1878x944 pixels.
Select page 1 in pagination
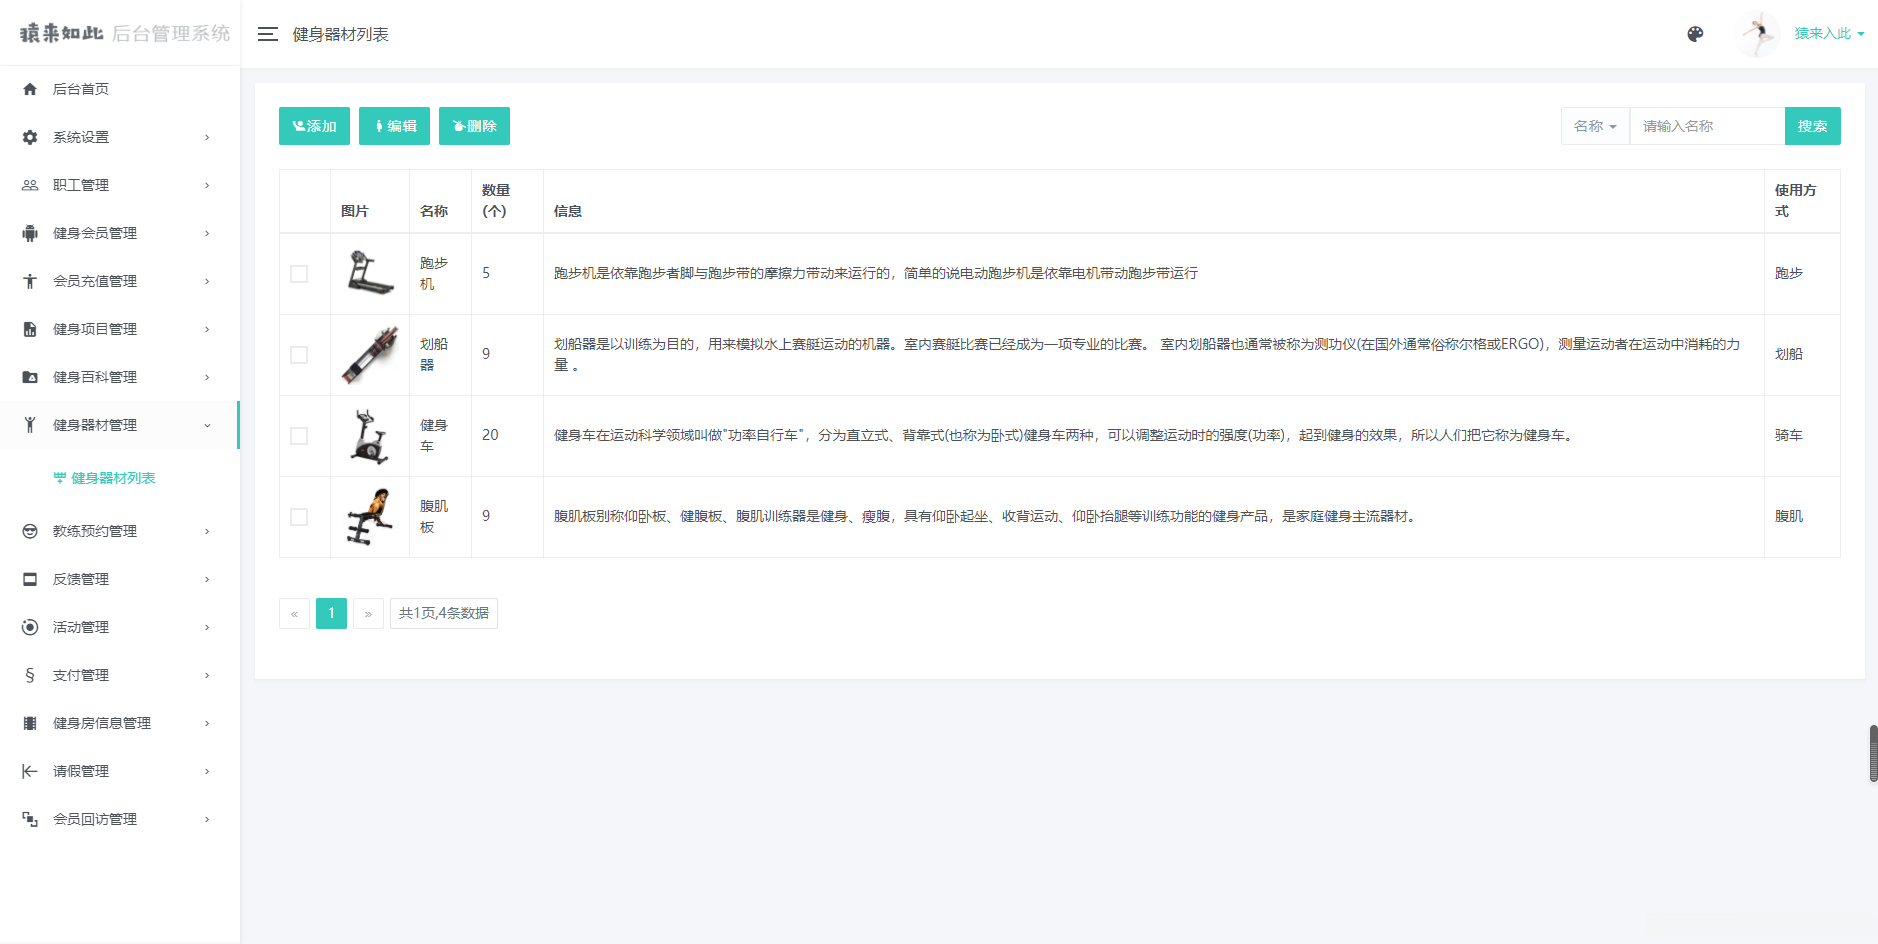point(331,613)
